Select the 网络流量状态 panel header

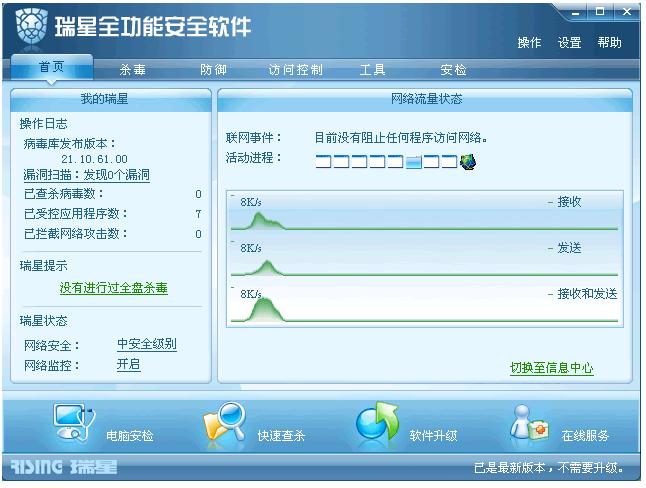(425, 99)
